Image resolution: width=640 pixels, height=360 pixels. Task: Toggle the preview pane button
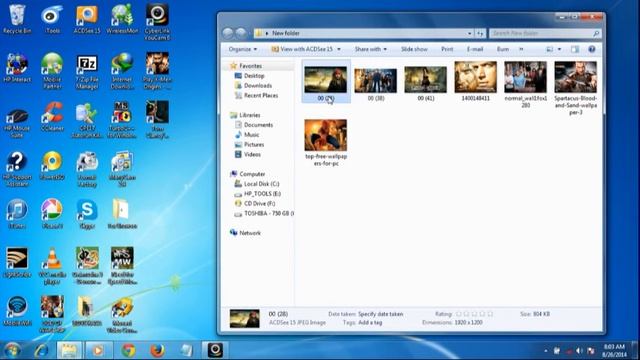pyautogui.click(x=575, y=49)
